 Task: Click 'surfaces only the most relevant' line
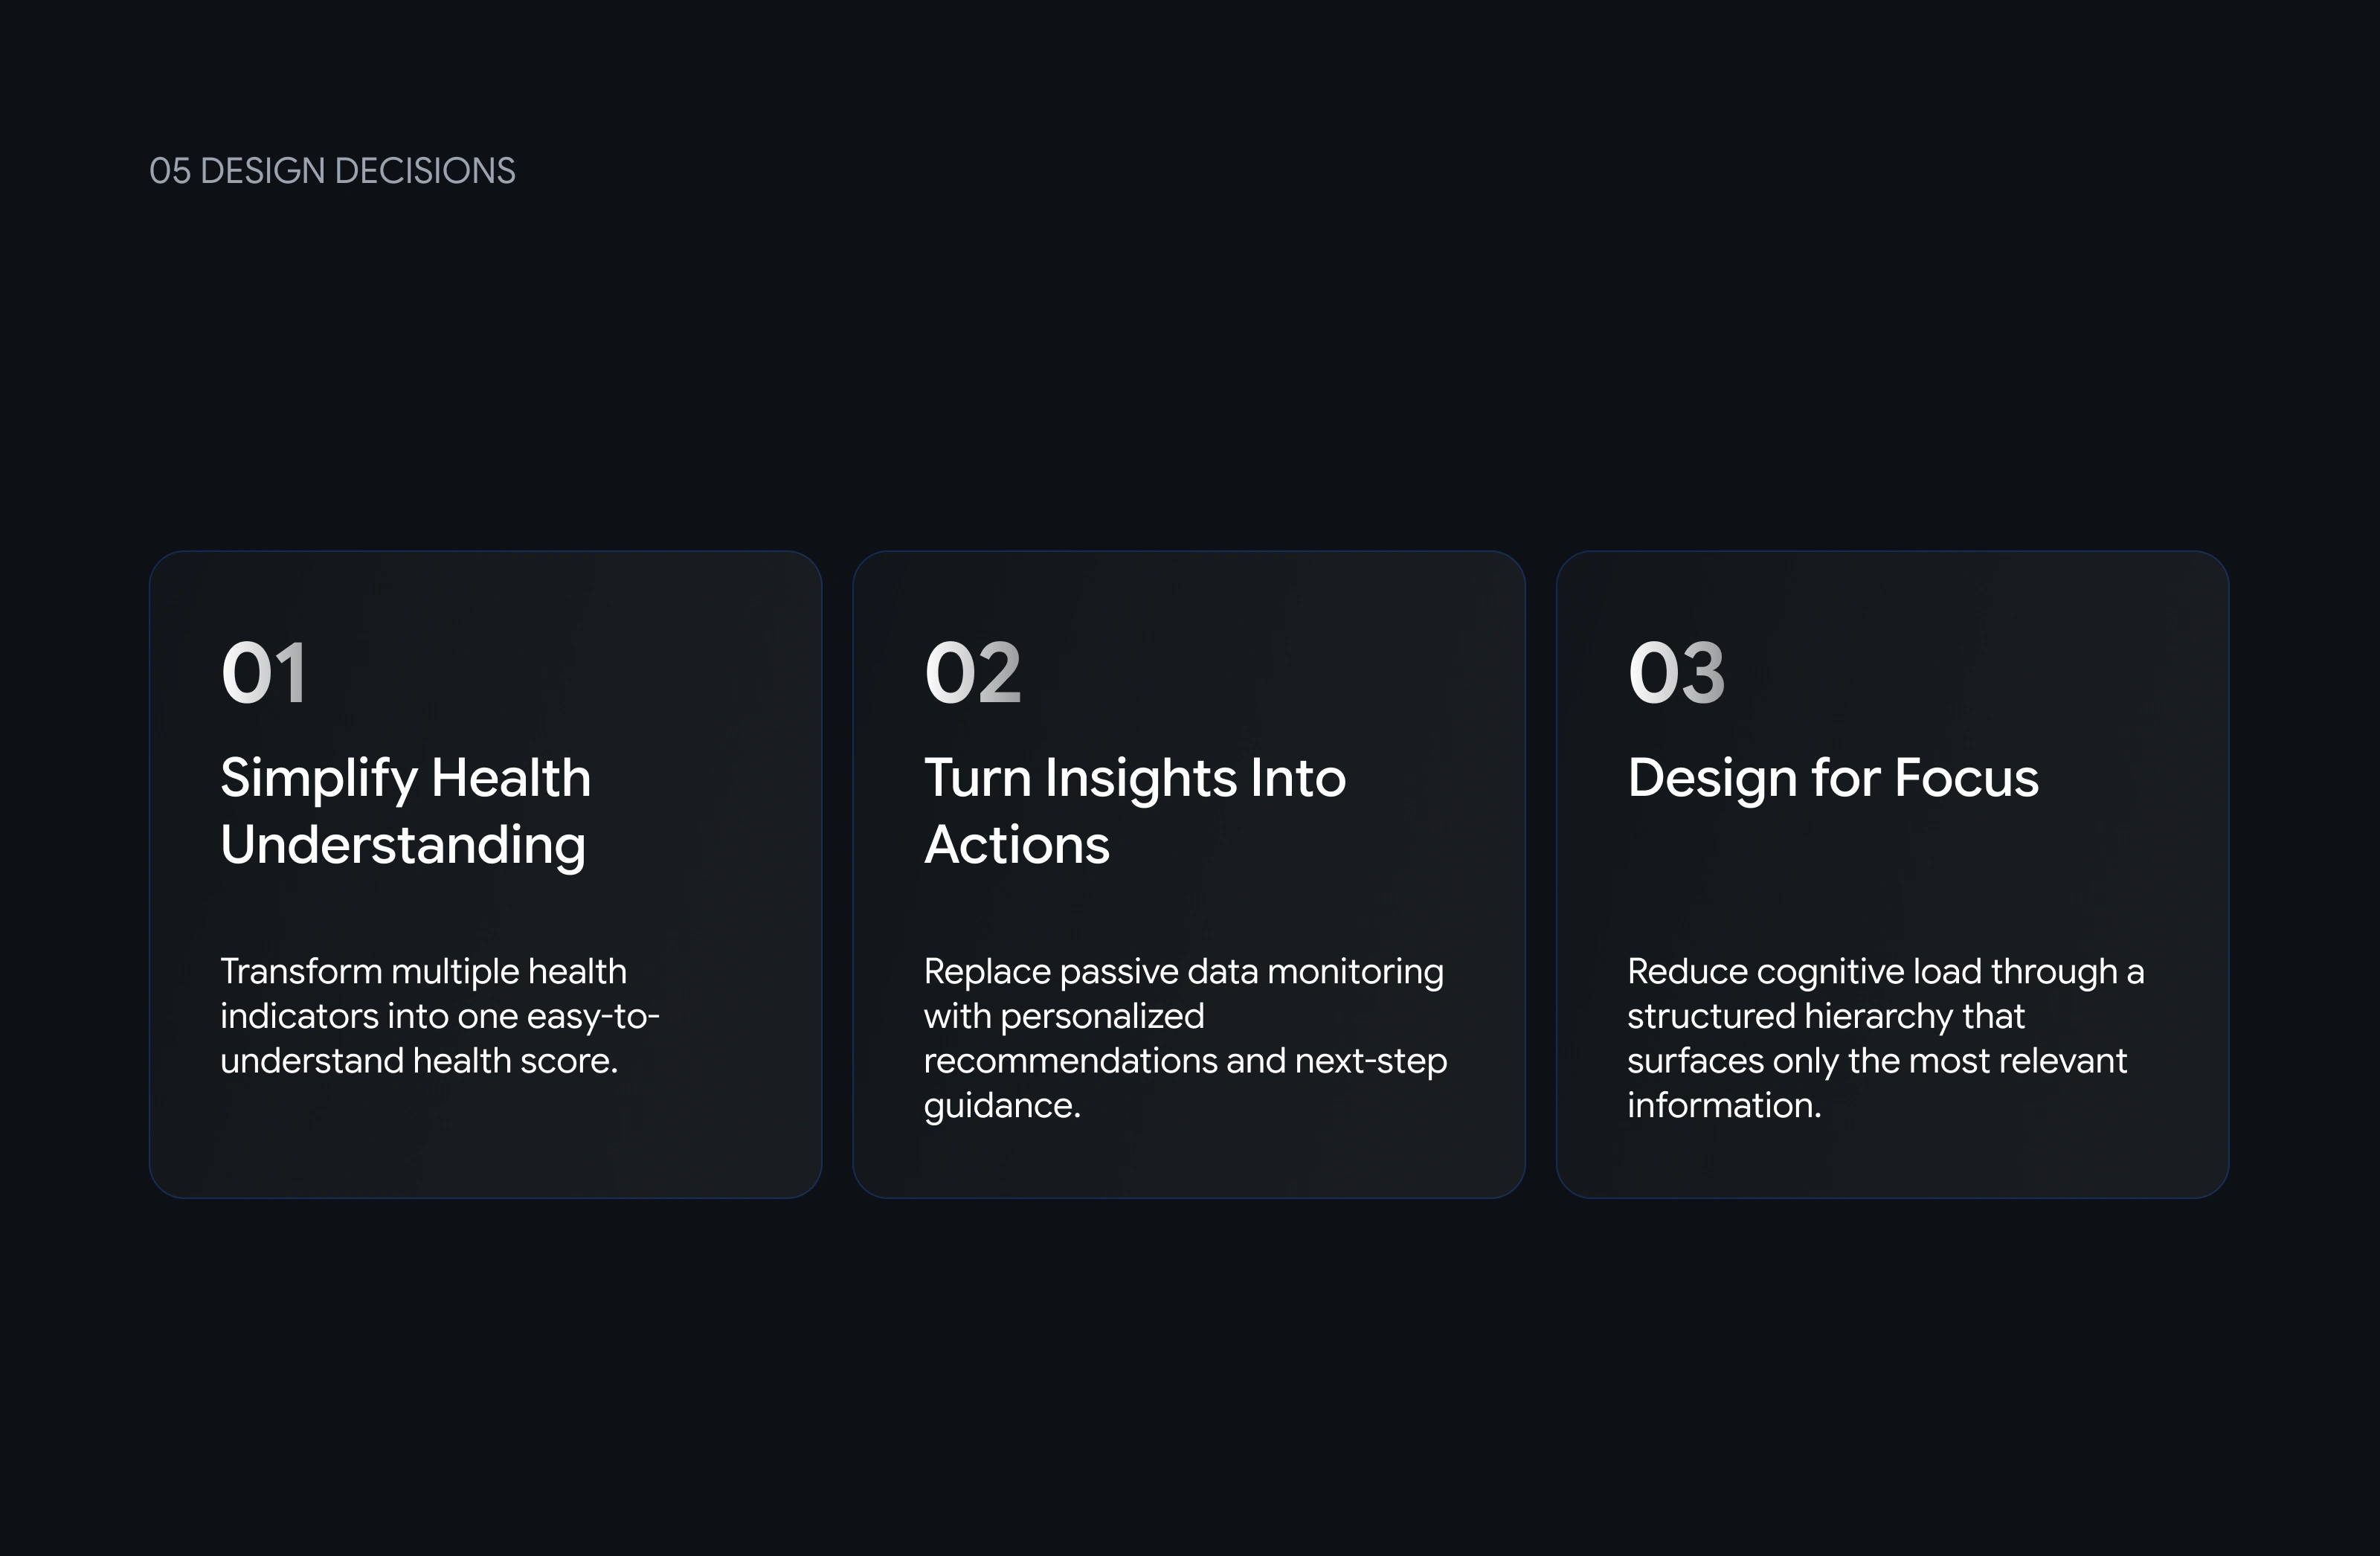click(1876, 1060)
